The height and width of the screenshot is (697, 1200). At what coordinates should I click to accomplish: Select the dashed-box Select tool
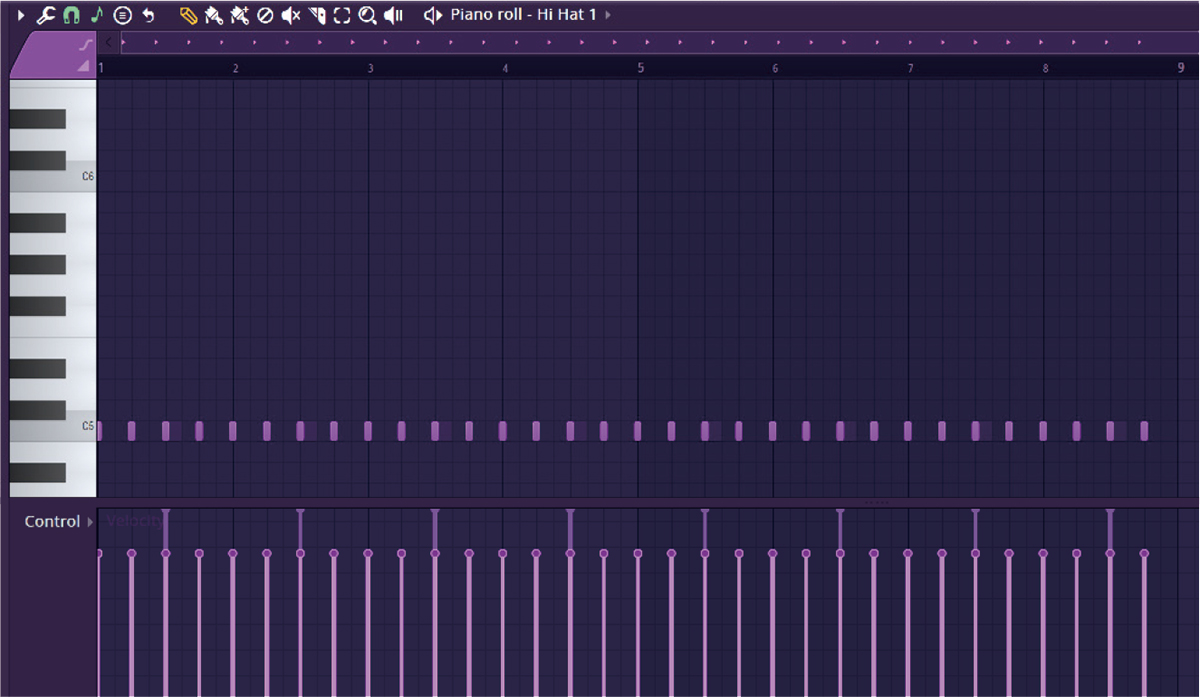343,15
